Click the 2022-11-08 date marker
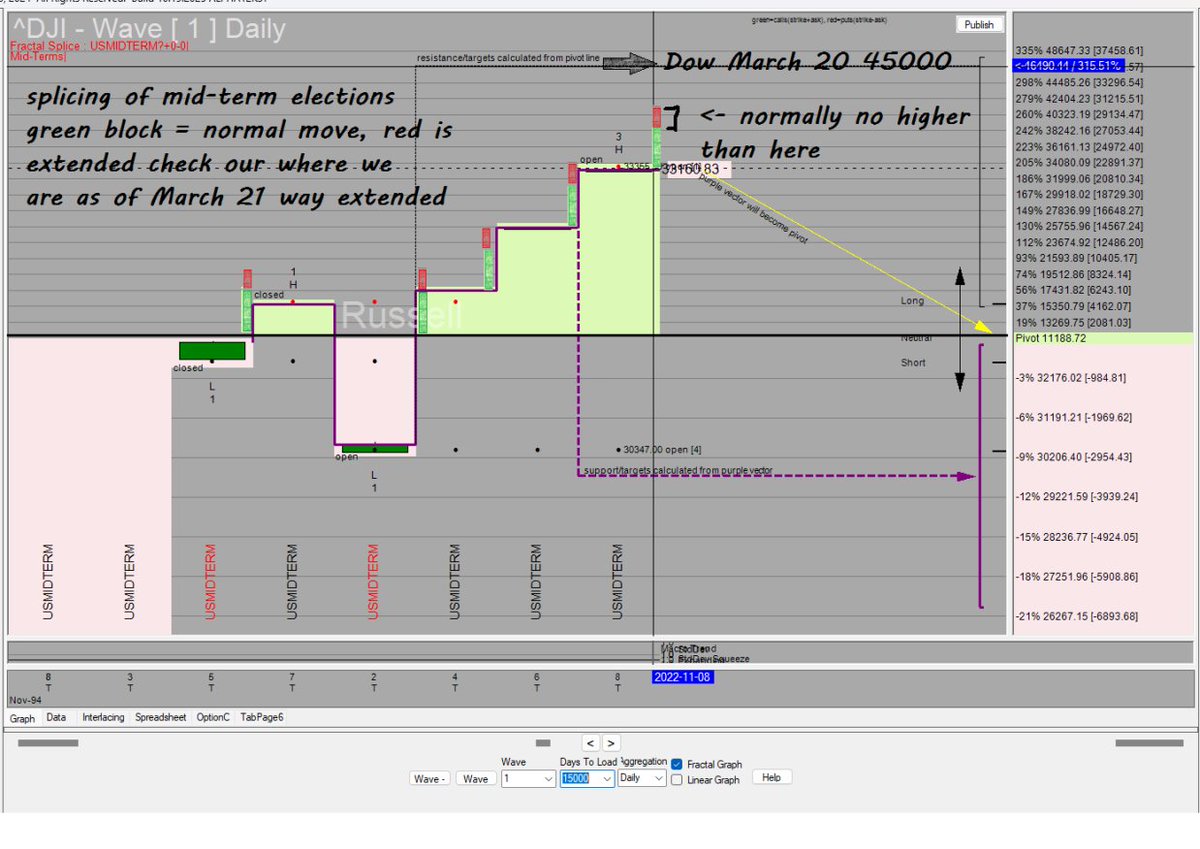The height and width of the screenshot is (849, 1200). coord(682,677)
